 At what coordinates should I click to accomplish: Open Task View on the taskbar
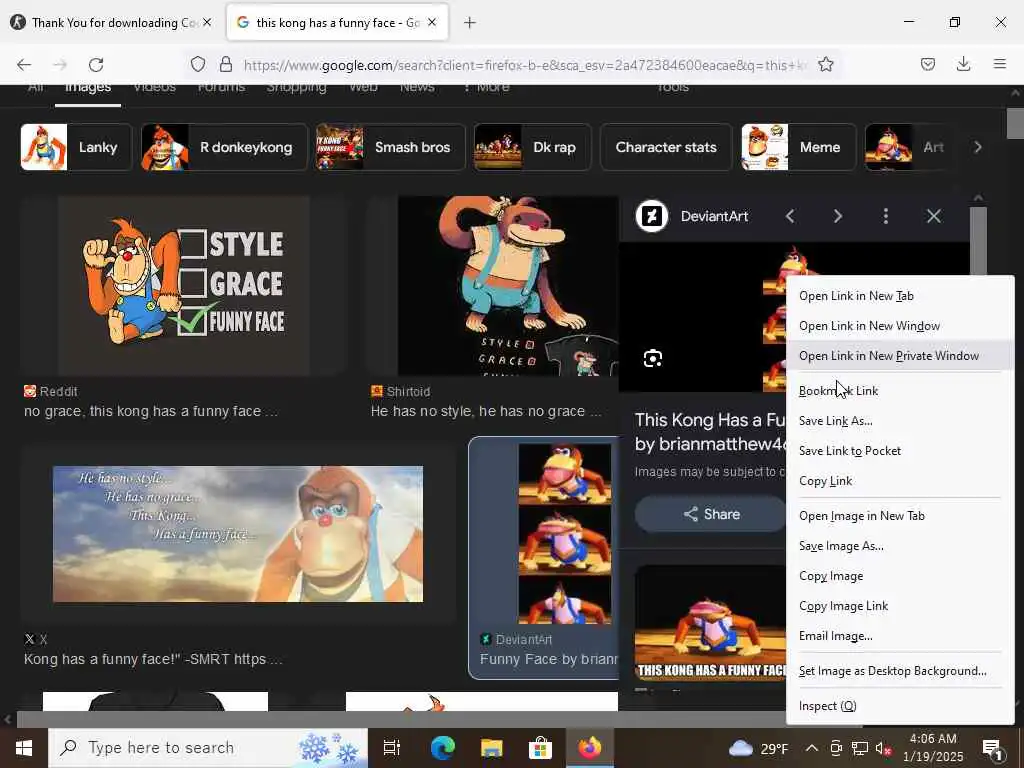click(392, 748)
